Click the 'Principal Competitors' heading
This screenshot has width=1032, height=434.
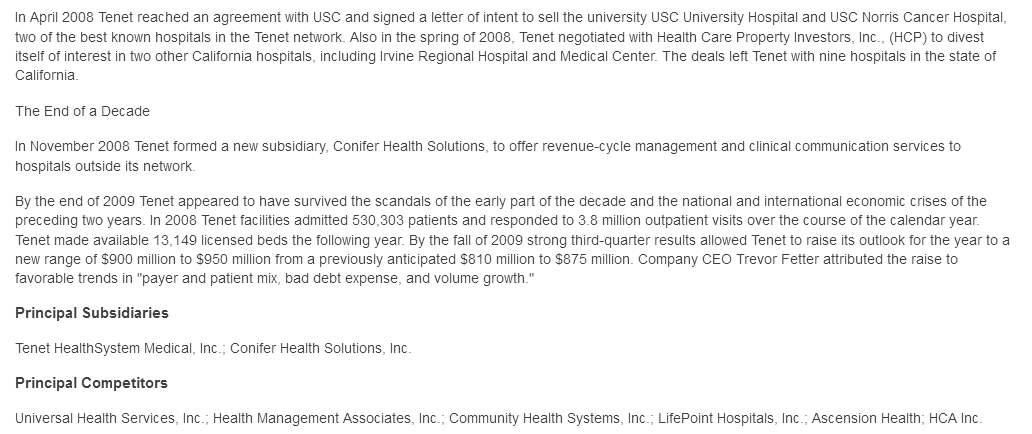[91, 383]
